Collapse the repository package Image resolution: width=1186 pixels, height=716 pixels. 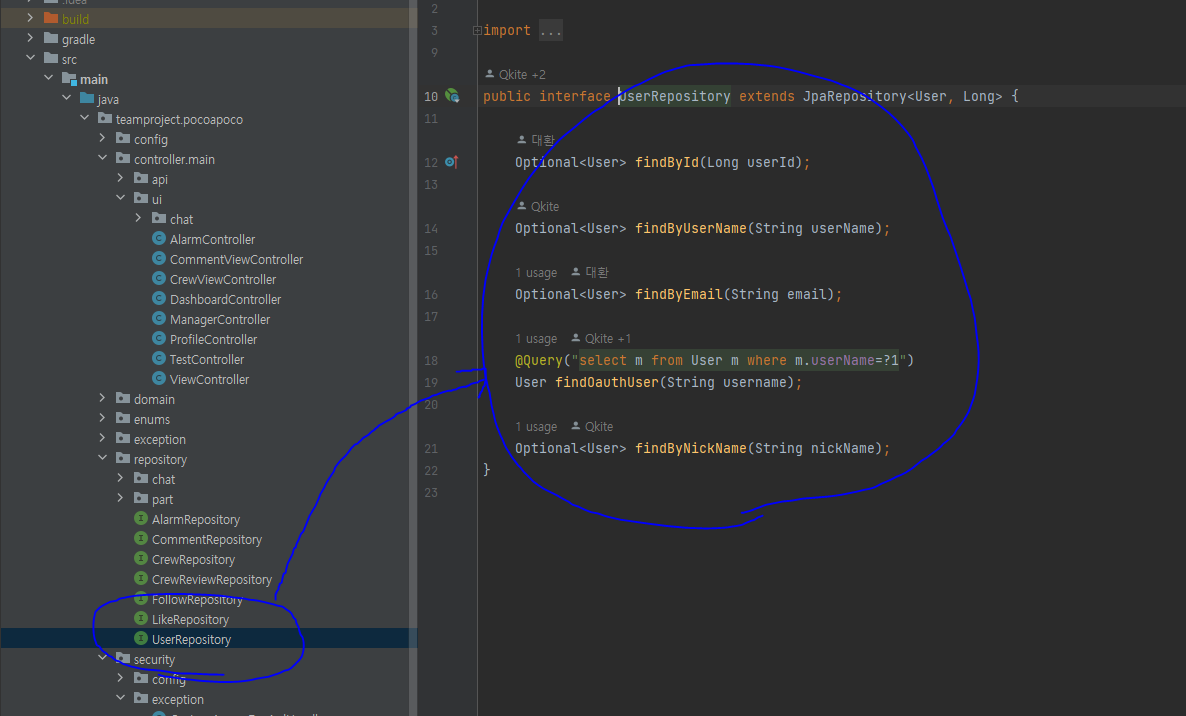click(103, 458)
